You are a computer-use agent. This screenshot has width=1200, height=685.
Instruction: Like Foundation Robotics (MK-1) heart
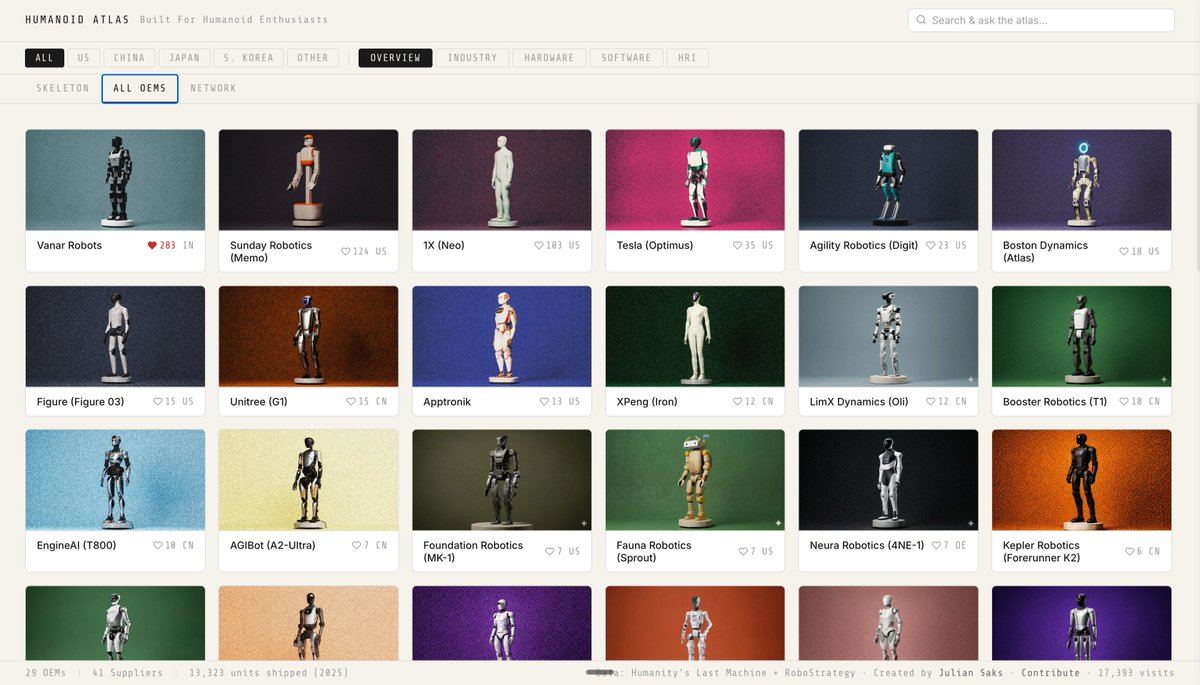[550, 551]
